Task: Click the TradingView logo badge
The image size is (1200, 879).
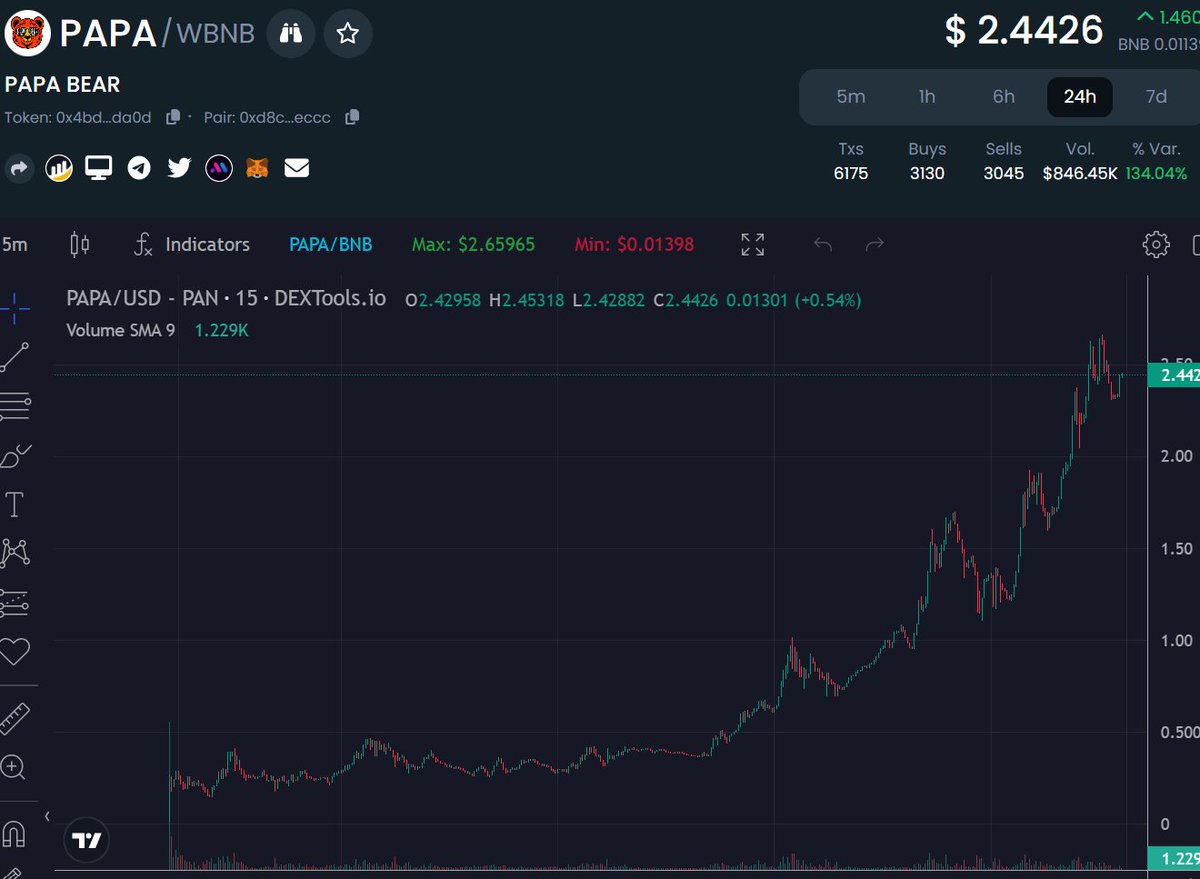Action: [x=88, y=840]
